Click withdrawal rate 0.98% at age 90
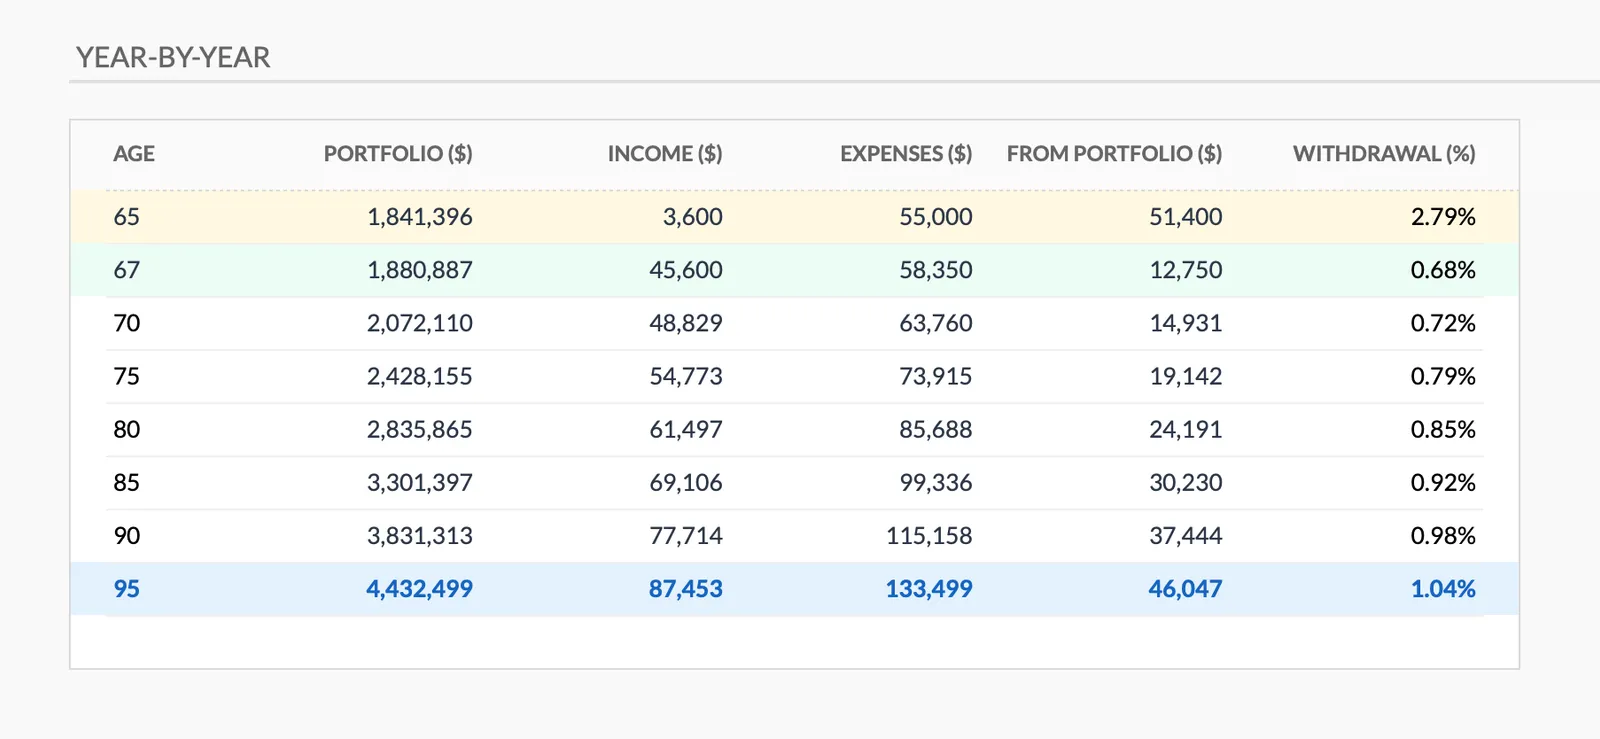 1442,536
